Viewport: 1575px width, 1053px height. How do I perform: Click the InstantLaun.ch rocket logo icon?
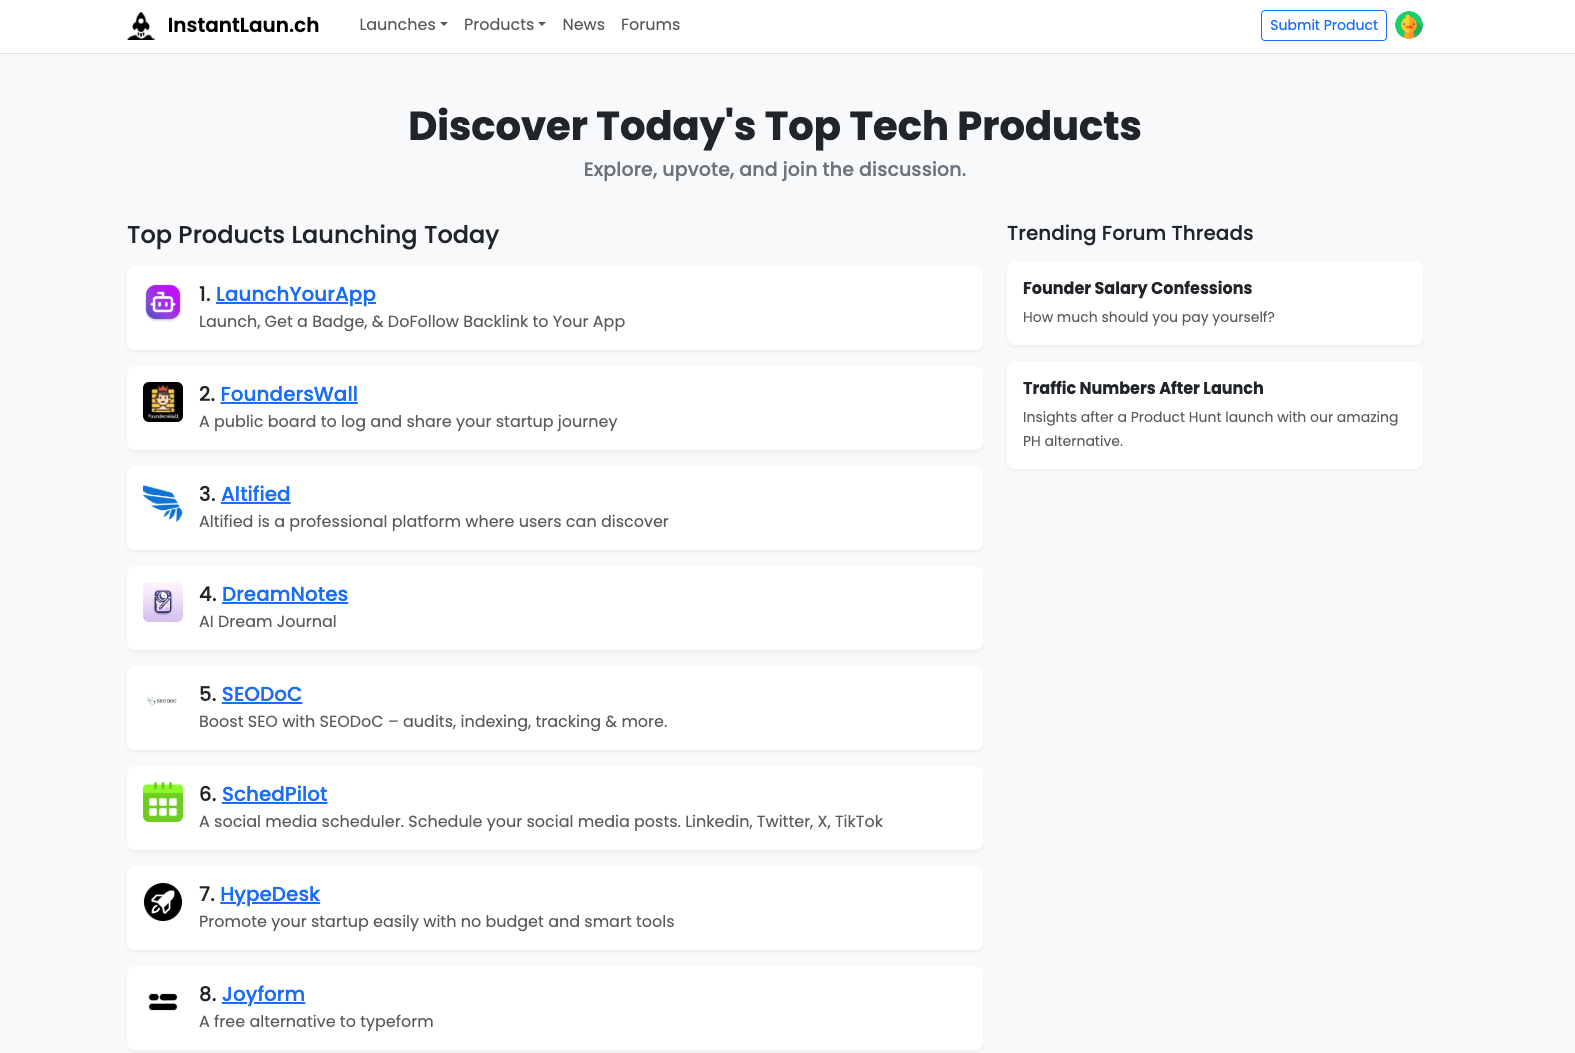point(142,26)
